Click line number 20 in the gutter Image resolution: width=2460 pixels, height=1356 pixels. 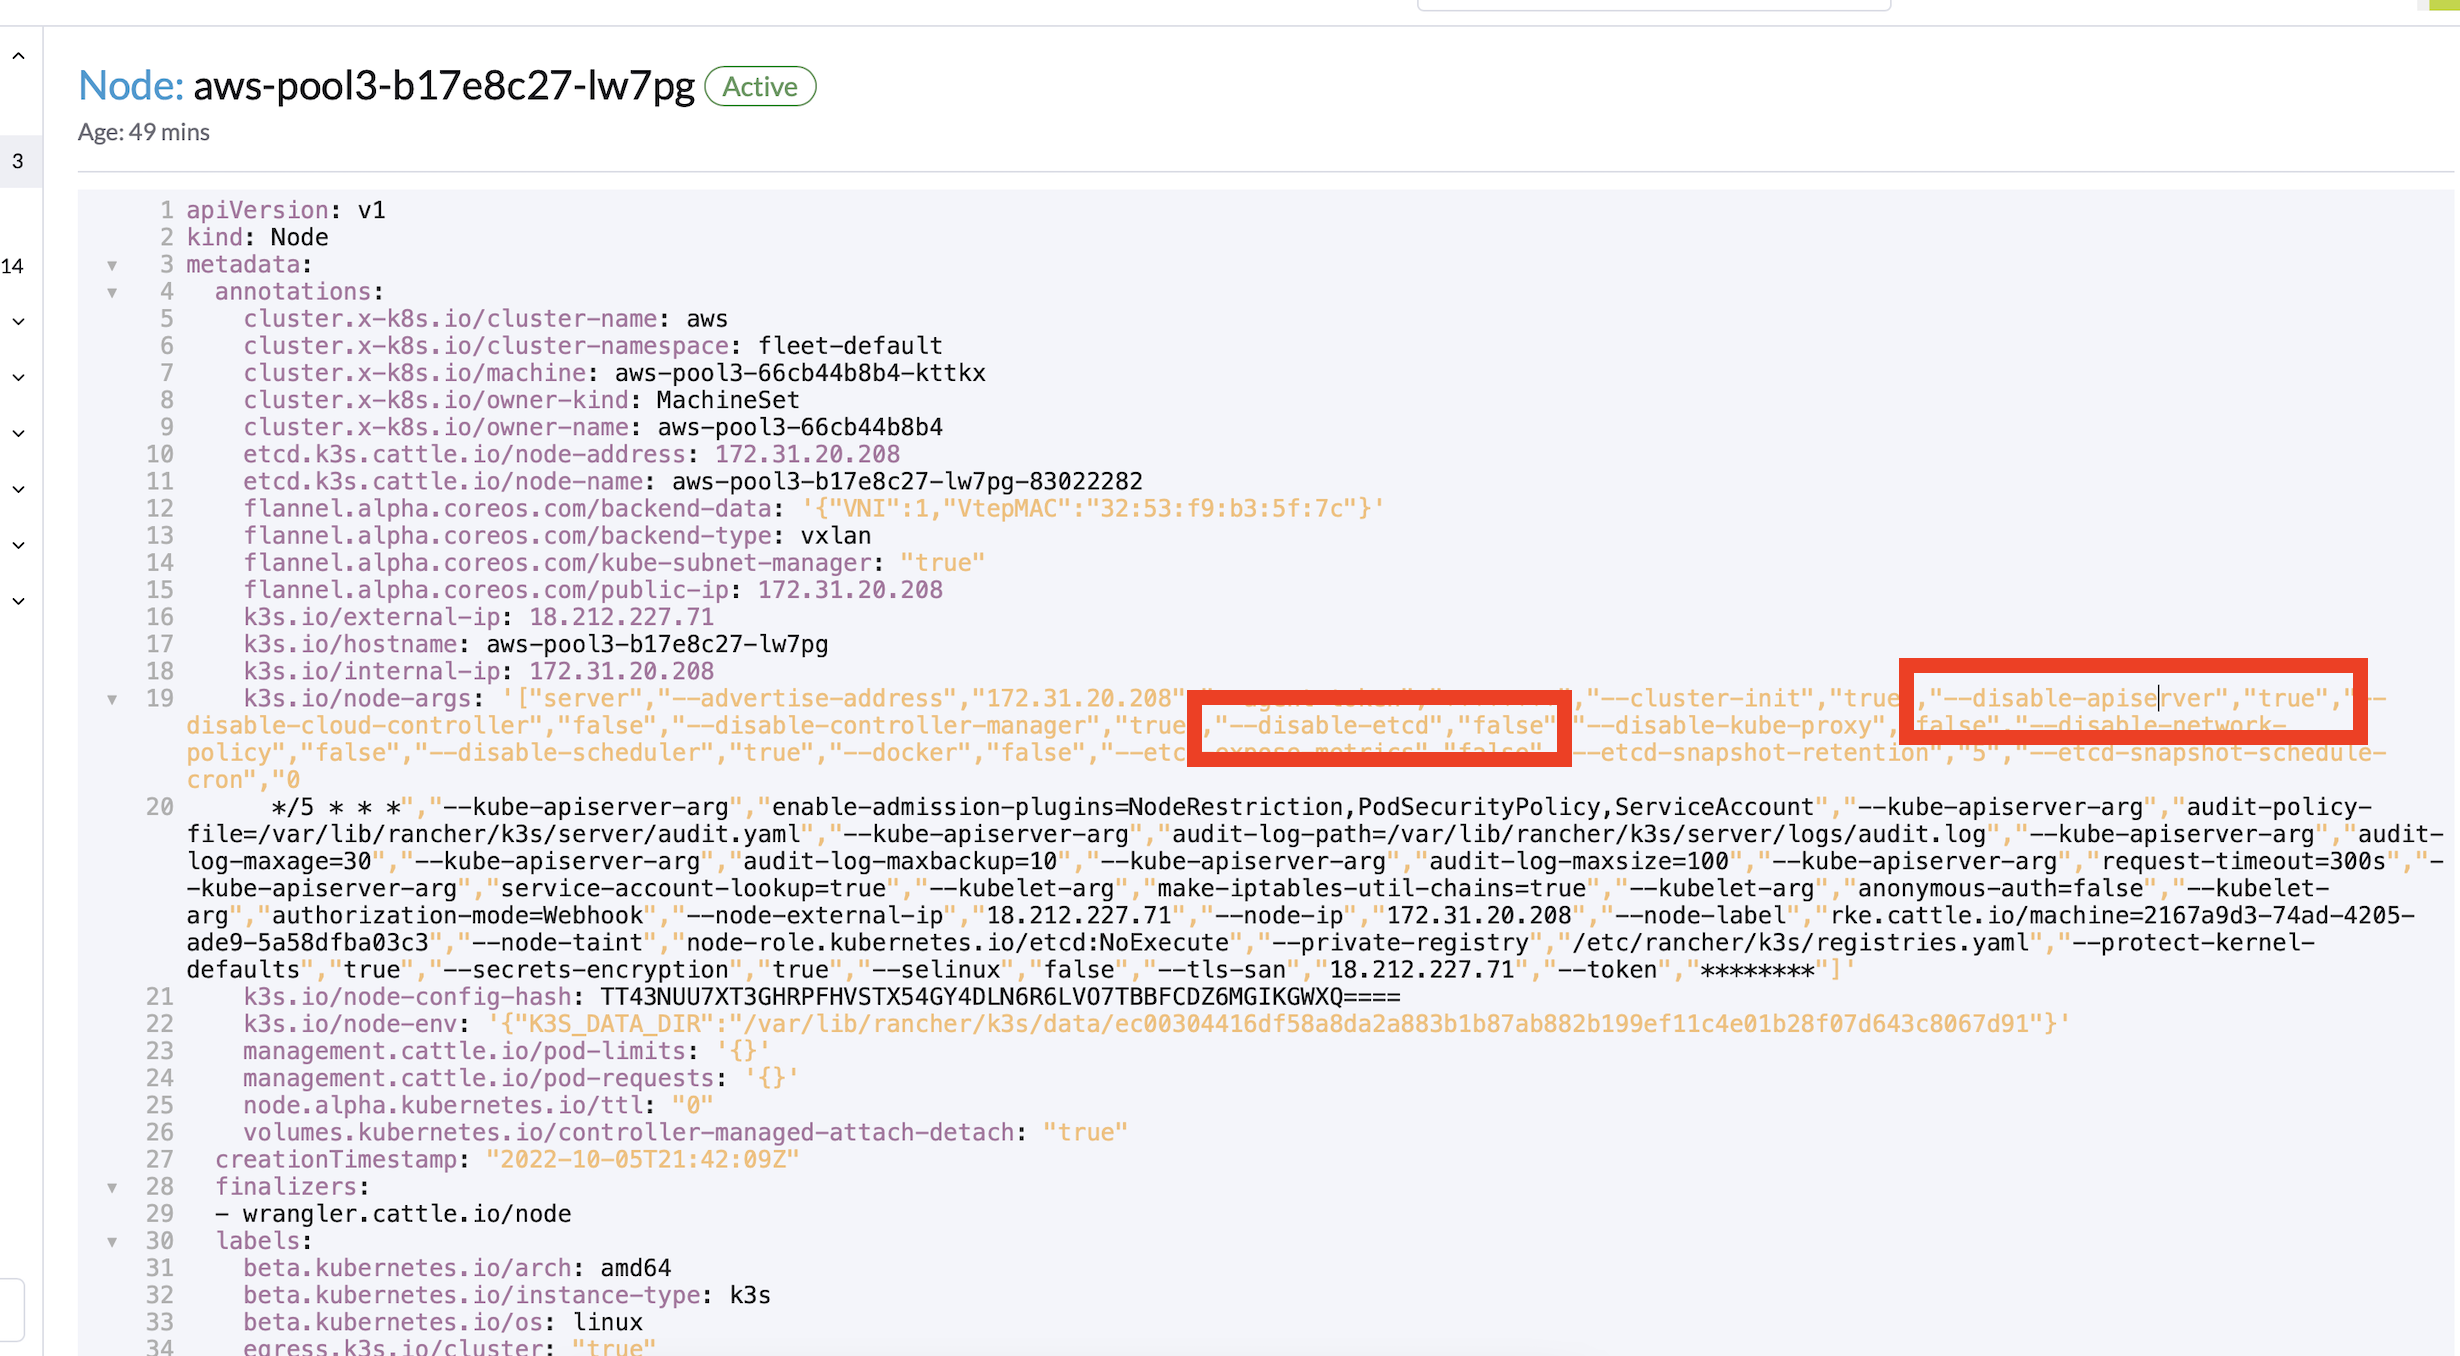click(160, 806)
